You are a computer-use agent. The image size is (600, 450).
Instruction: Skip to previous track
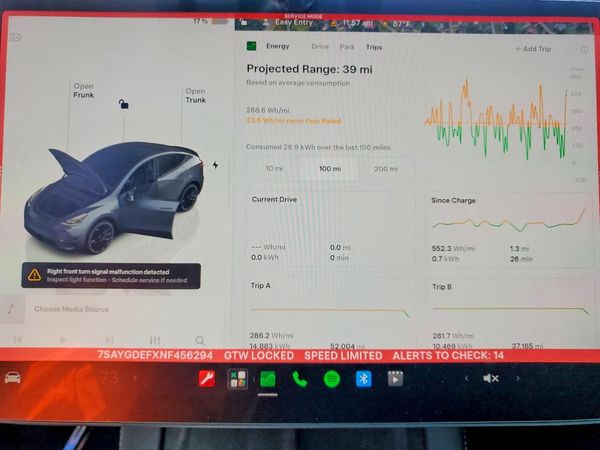click(x=18, y=340)
